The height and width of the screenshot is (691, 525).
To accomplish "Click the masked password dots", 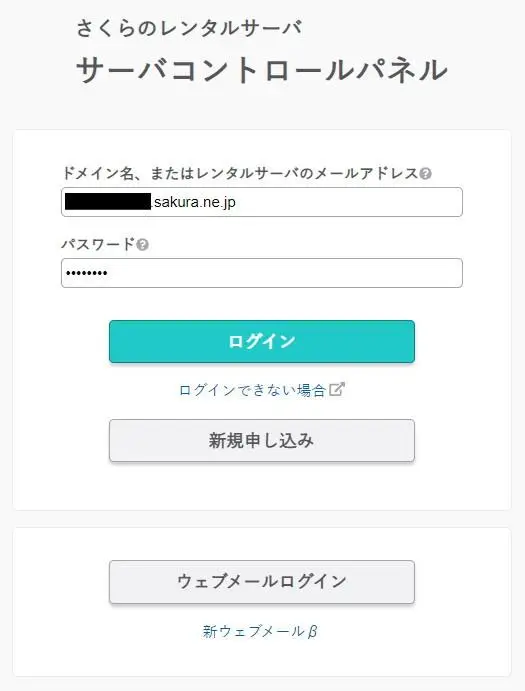I will [86, 273].
